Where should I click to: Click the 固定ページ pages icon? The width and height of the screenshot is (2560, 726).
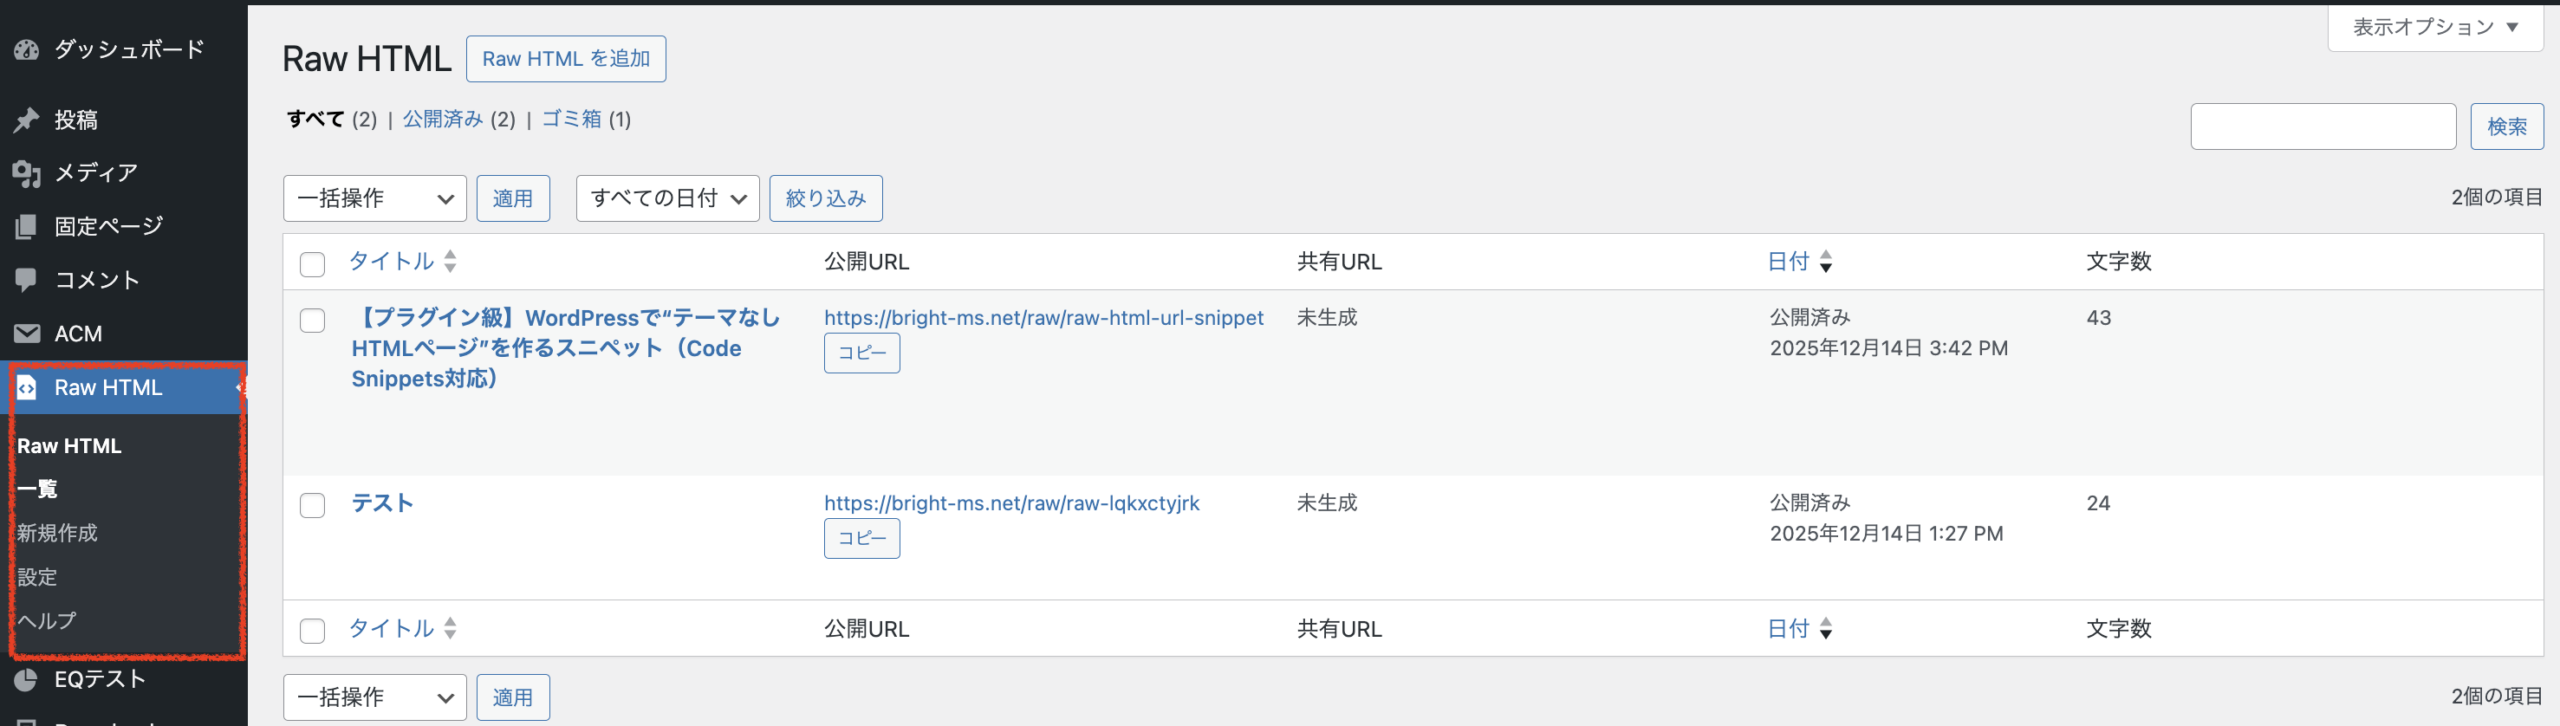point(27,227)
